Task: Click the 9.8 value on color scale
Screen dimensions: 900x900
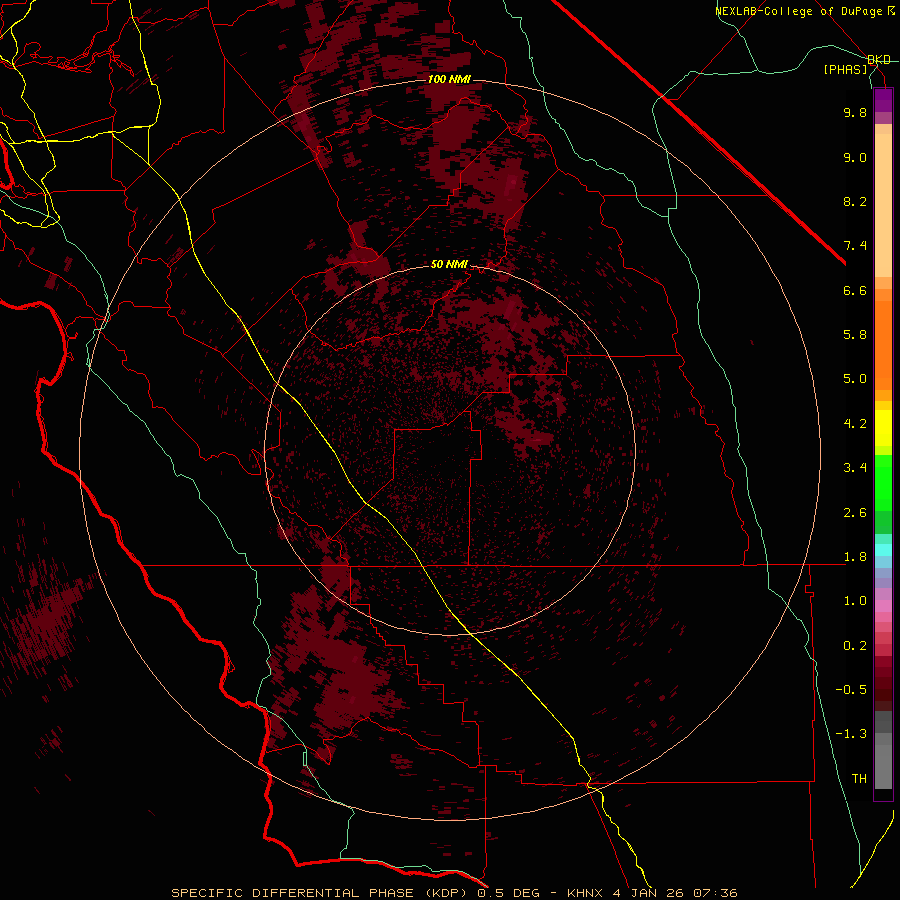Action: click(x=855, y=112)
